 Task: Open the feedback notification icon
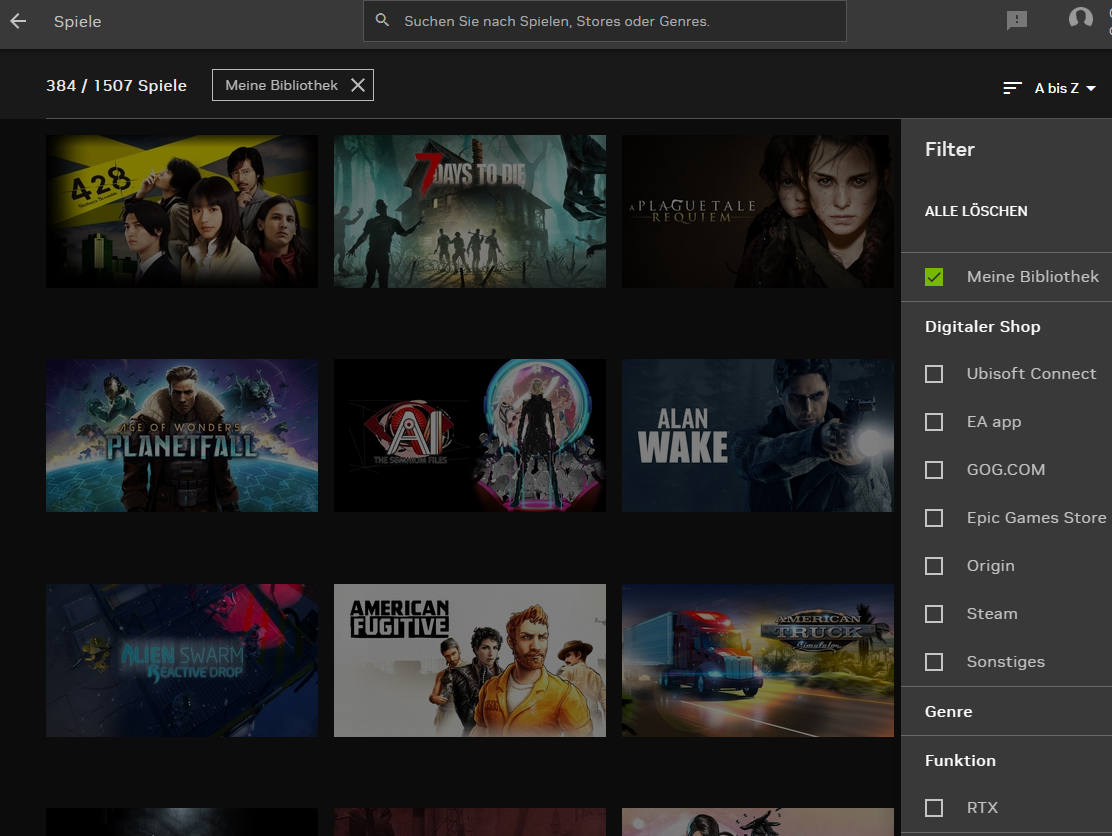pos(1016,20)
